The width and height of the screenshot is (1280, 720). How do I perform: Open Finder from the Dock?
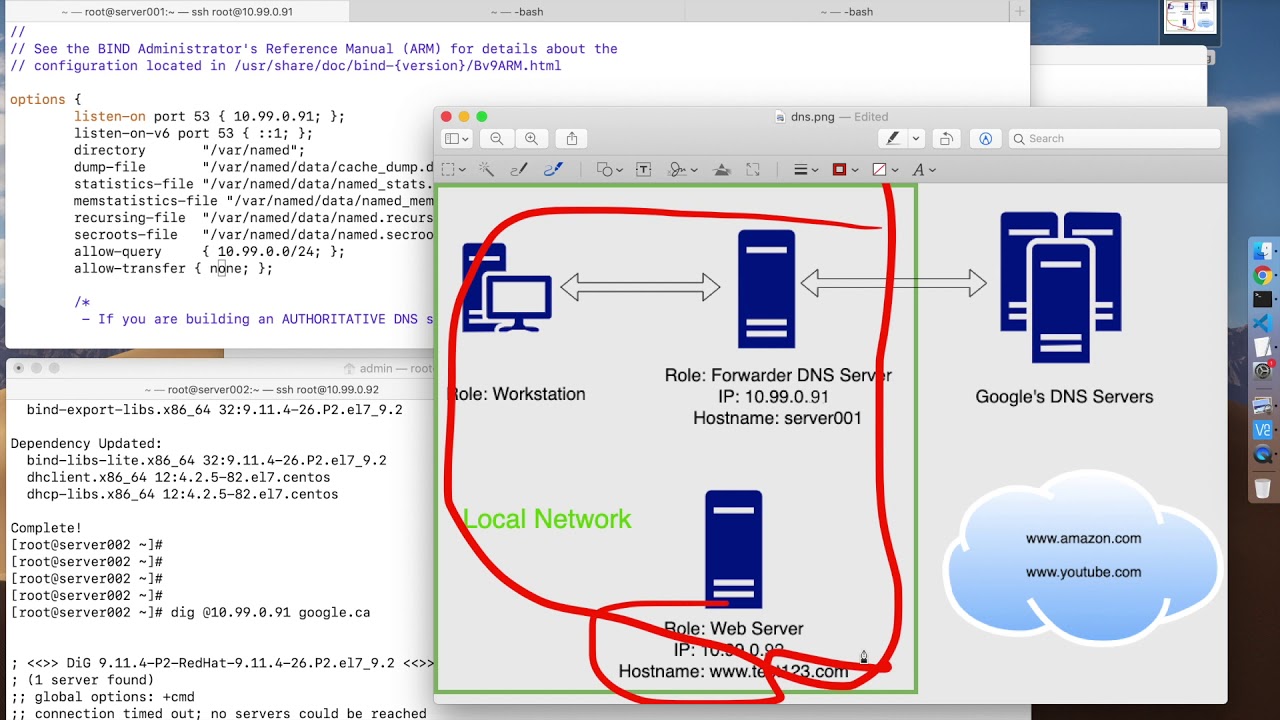pos(1262,250)
